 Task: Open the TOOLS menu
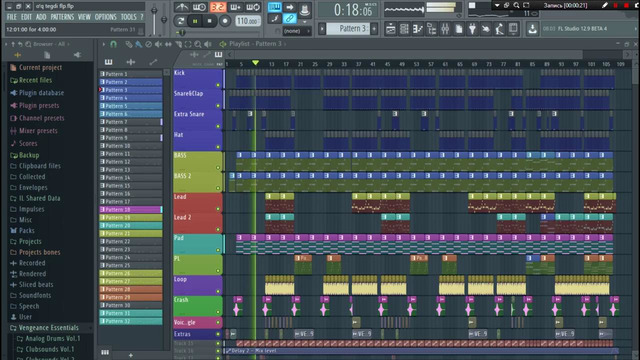click(128, 17)
